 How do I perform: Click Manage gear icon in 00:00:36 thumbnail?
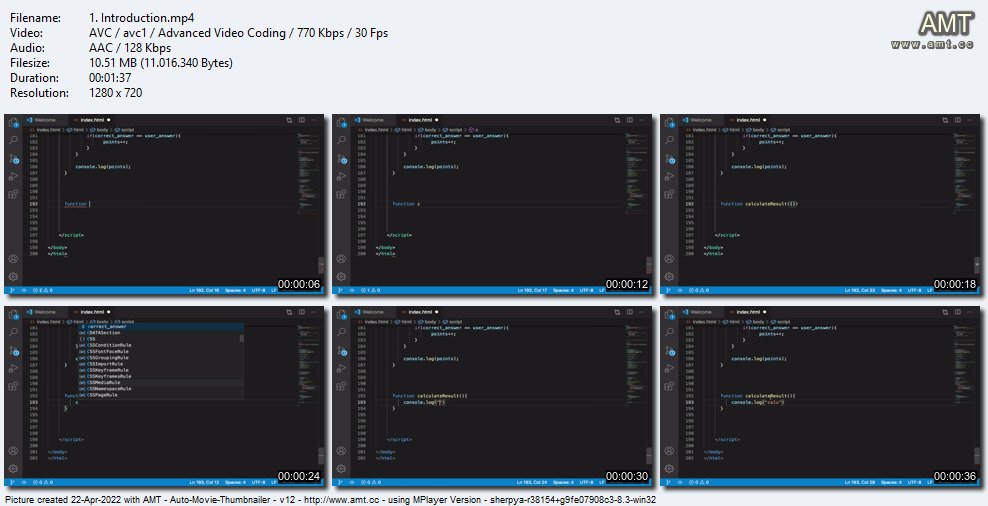point(669,469)
